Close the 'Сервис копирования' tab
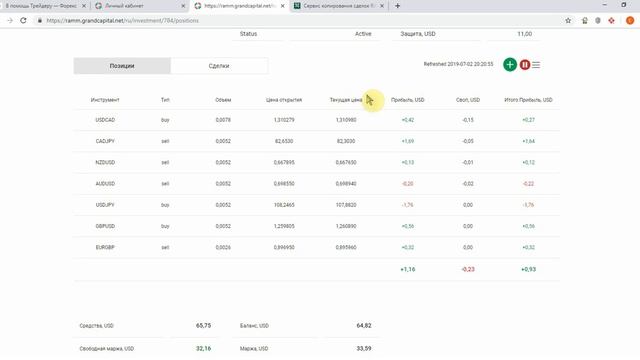 click(382, 6)
